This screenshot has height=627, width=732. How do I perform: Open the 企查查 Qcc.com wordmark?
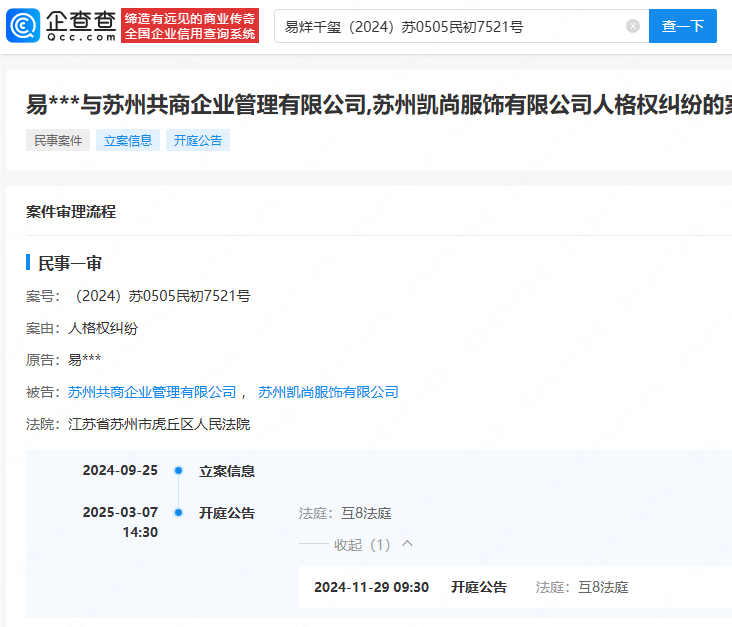pyautogui.click(x=81, y=26)
